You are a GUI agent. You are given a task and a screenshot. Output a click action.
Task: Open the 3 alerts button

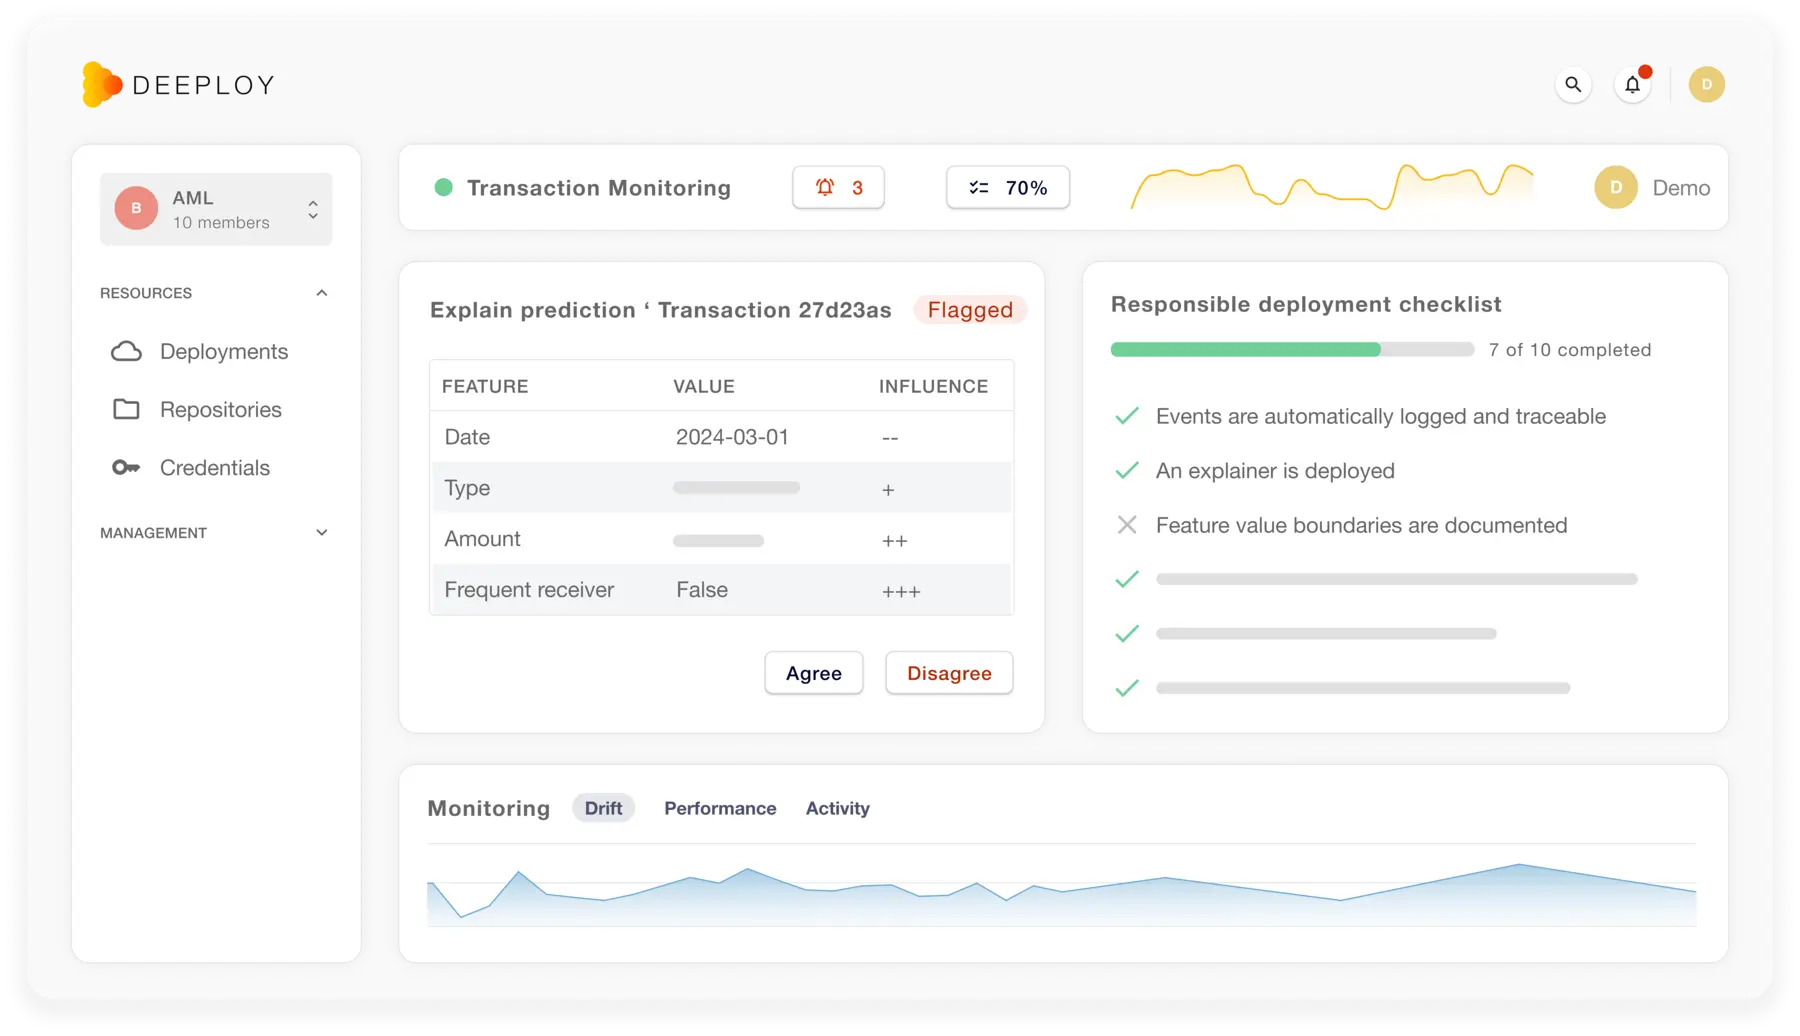pyautogui.click(x=838, y=187)
